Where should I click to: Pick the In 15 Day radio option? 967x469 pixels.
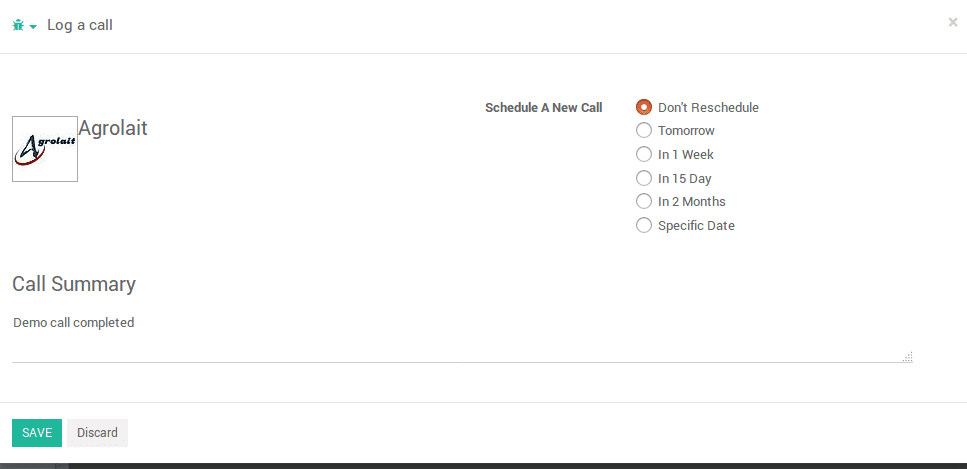[644, 178]
